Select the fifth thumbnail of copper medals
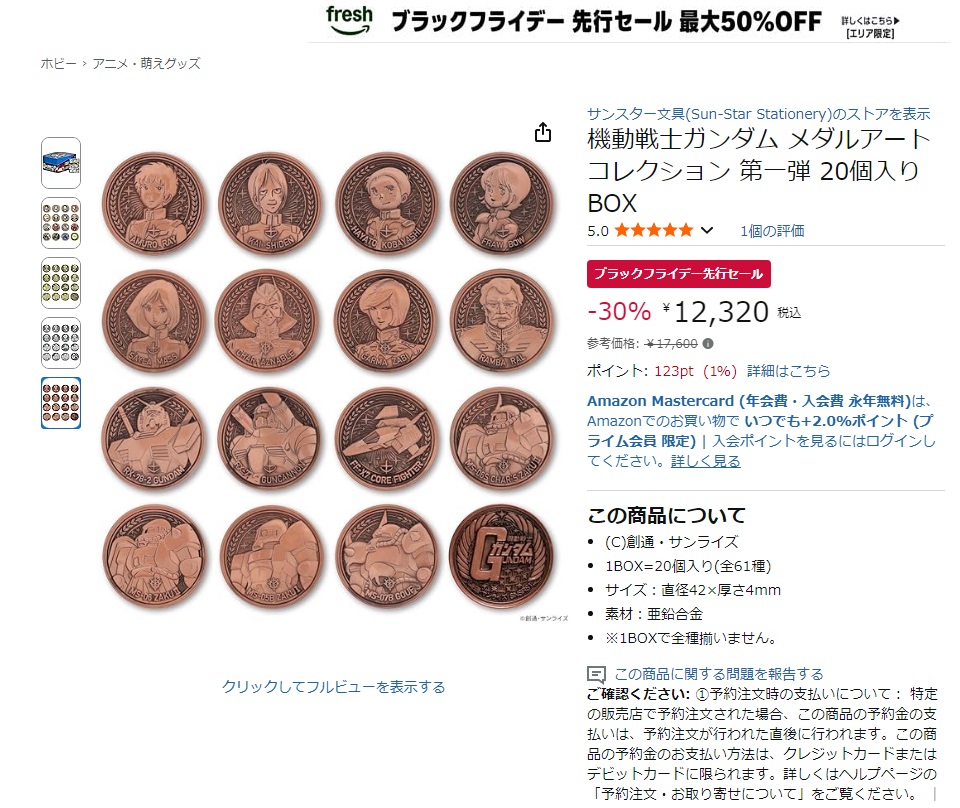Image resolution: width=960 pixels, height=808 pixels. click(x=61, y=403)
